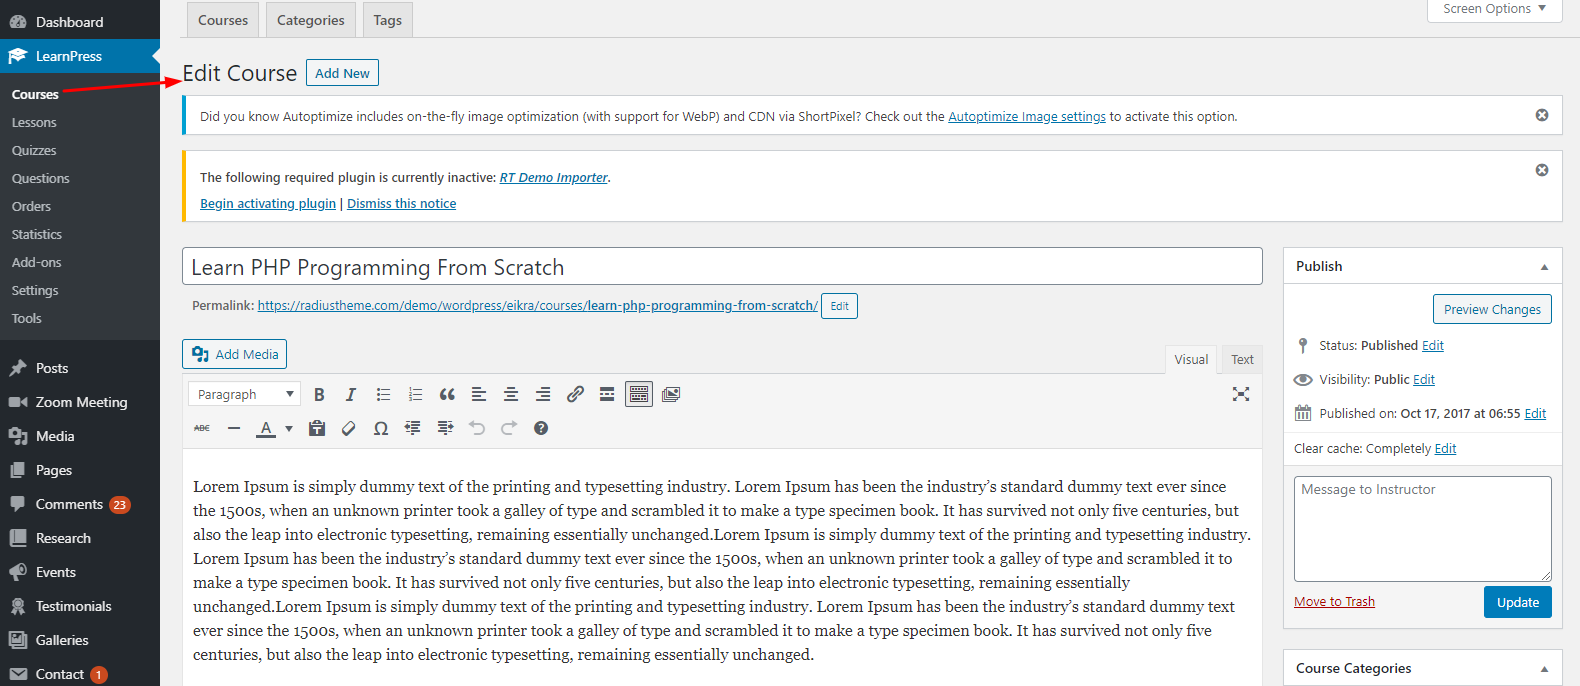Apply bold formatting in editor toolbar
This screenshot has width=1580, height=686.
coord(319,394)
